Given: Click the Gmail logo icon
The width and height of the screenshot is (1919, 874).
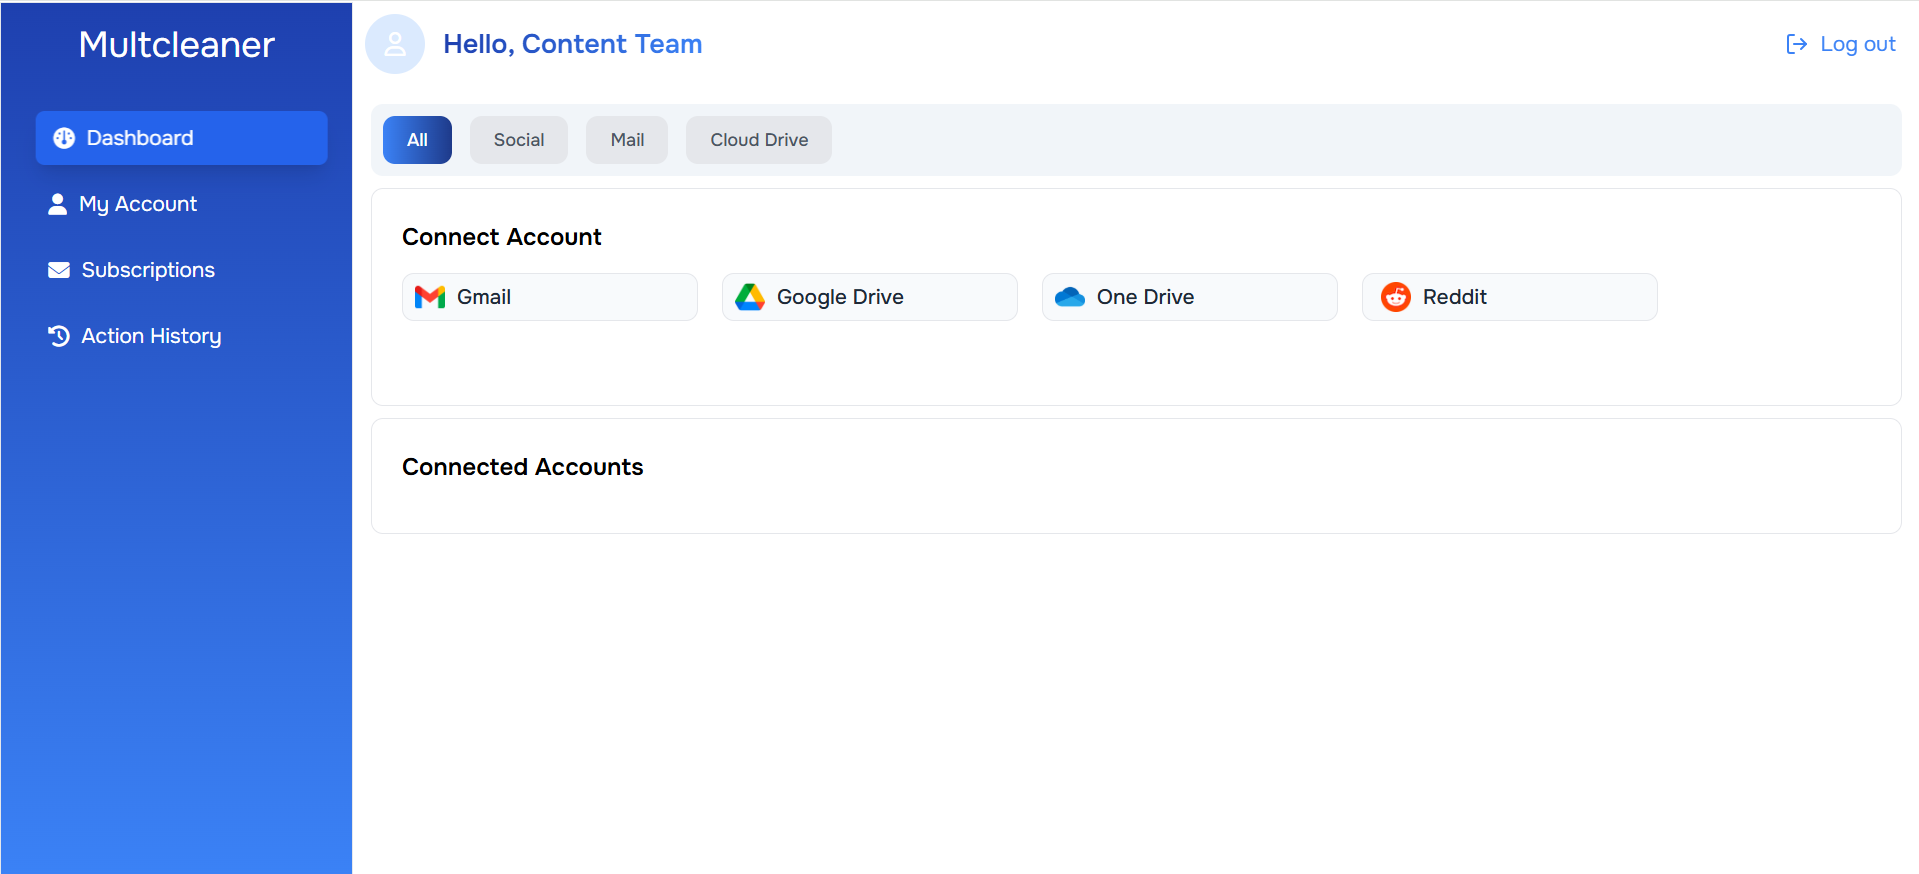Looking at the screenshot, I should pos(430,297).
